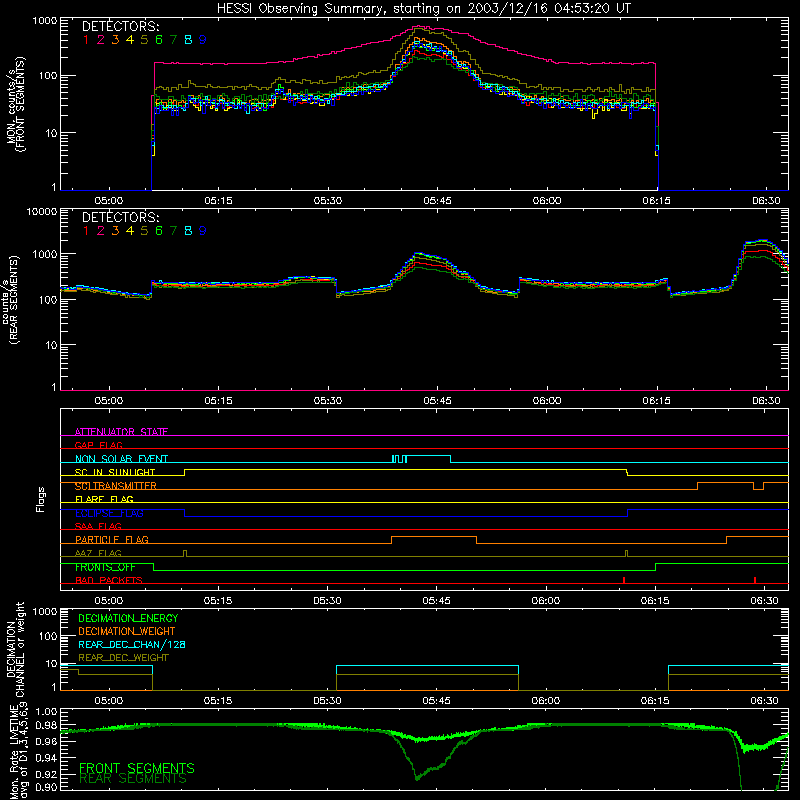Viewport: 800px width, 800px height.
Task: Select the REAR_DEC_WEIGHT legend entry
Action: pos(123,658)
